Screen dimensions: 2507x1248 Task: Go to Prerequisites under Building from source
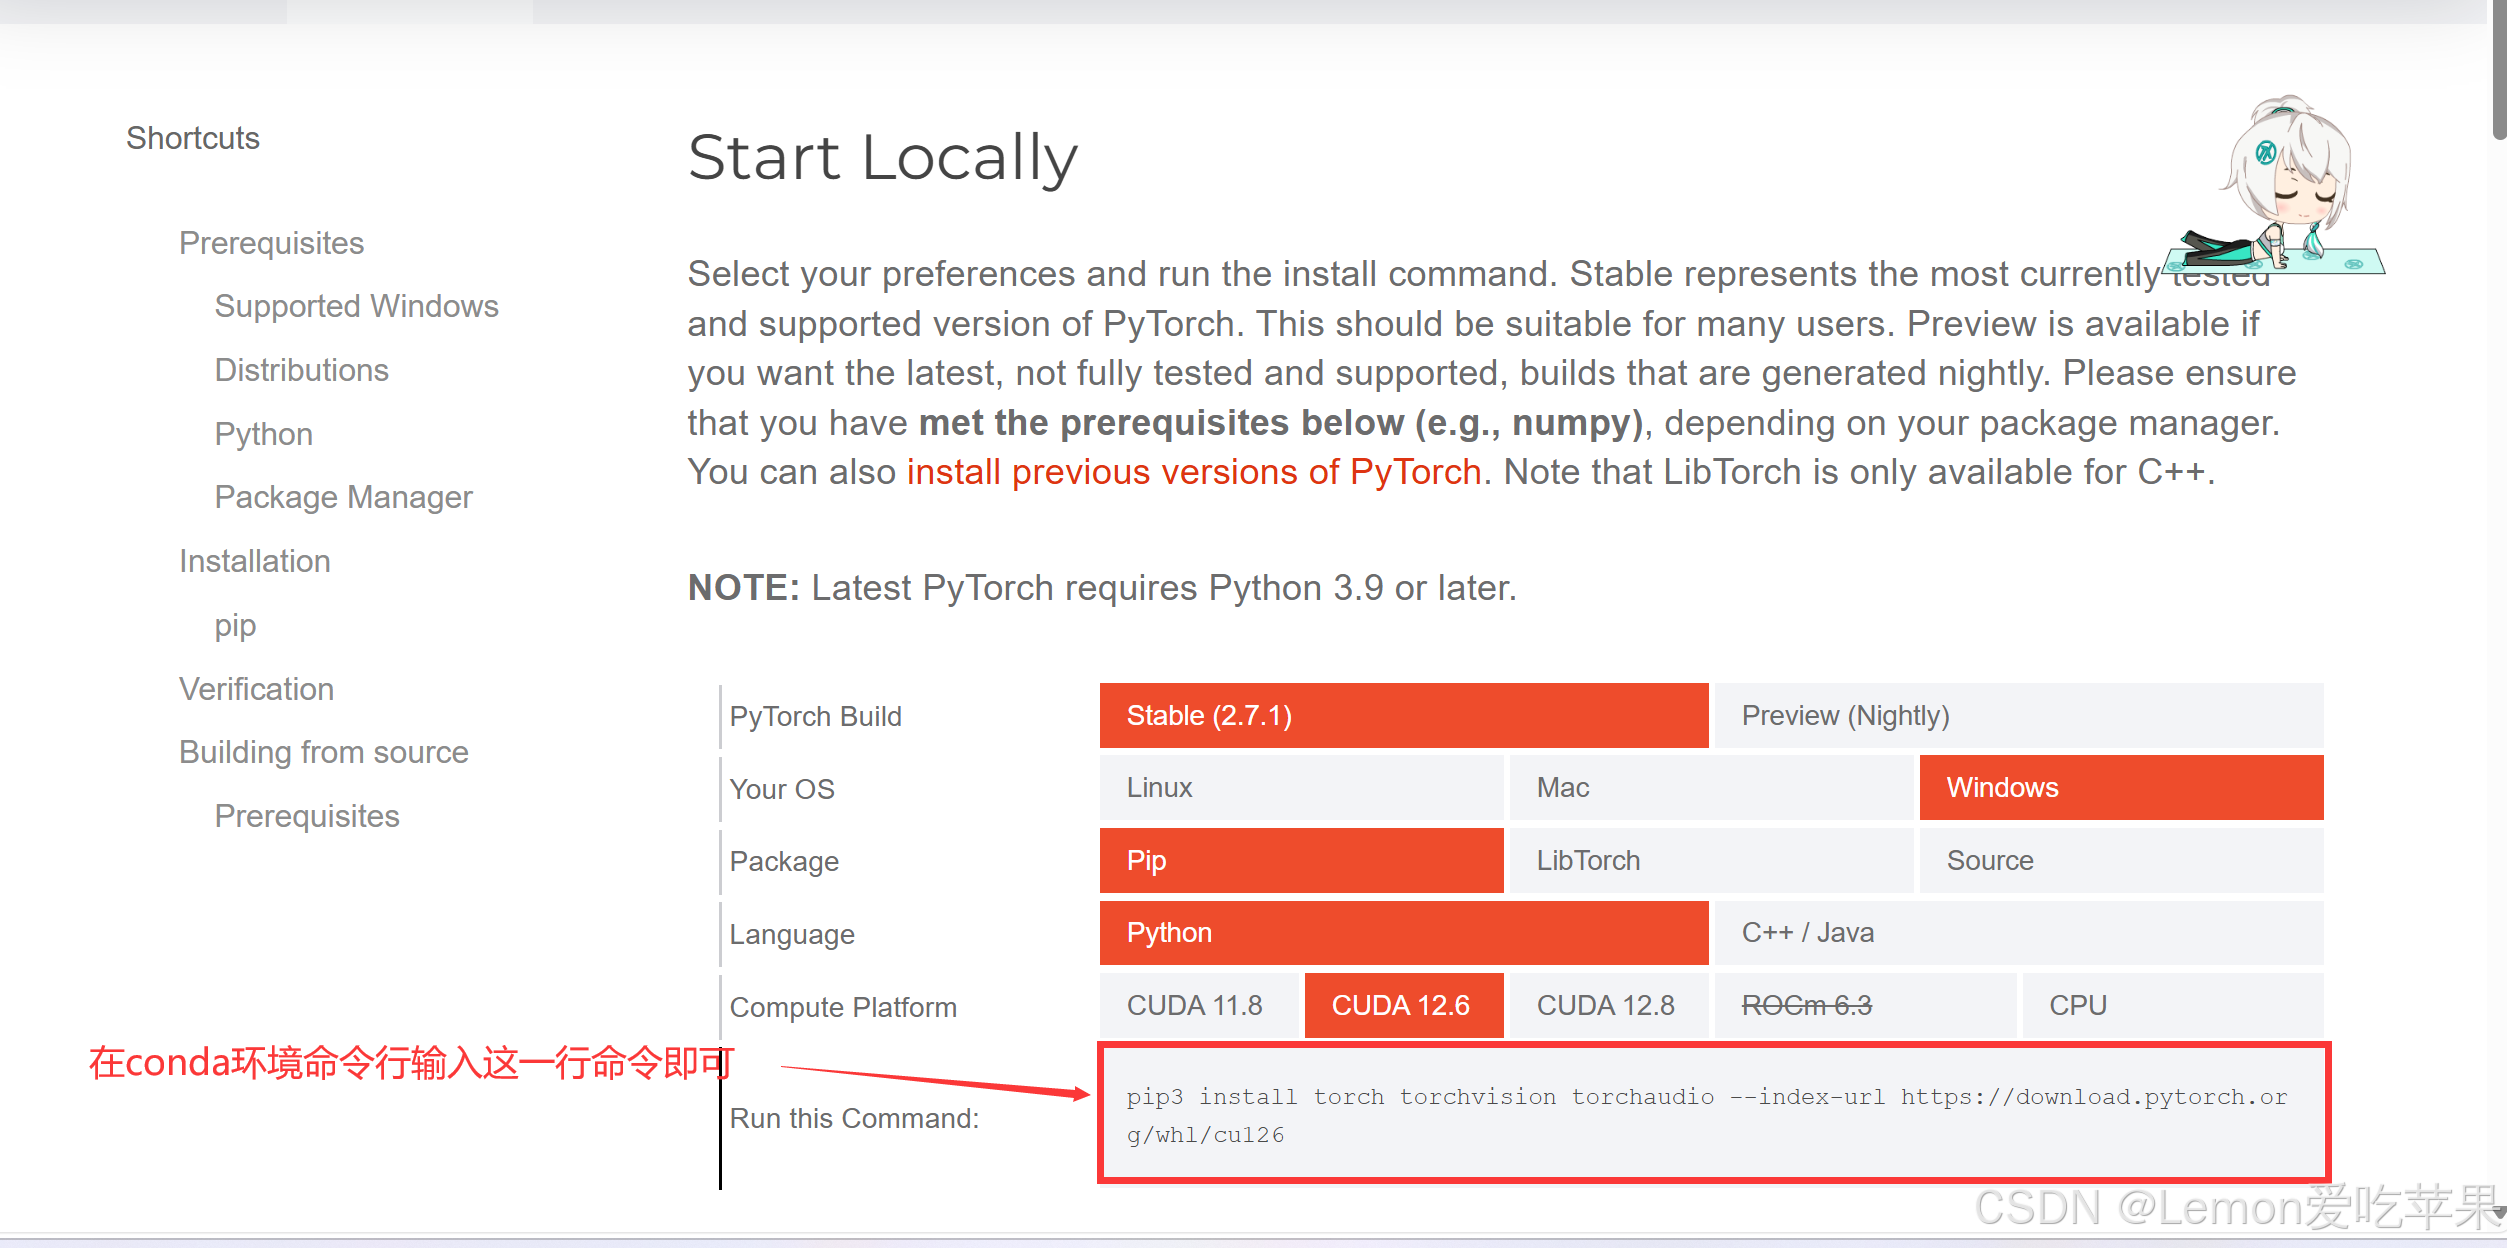point(307,816)
